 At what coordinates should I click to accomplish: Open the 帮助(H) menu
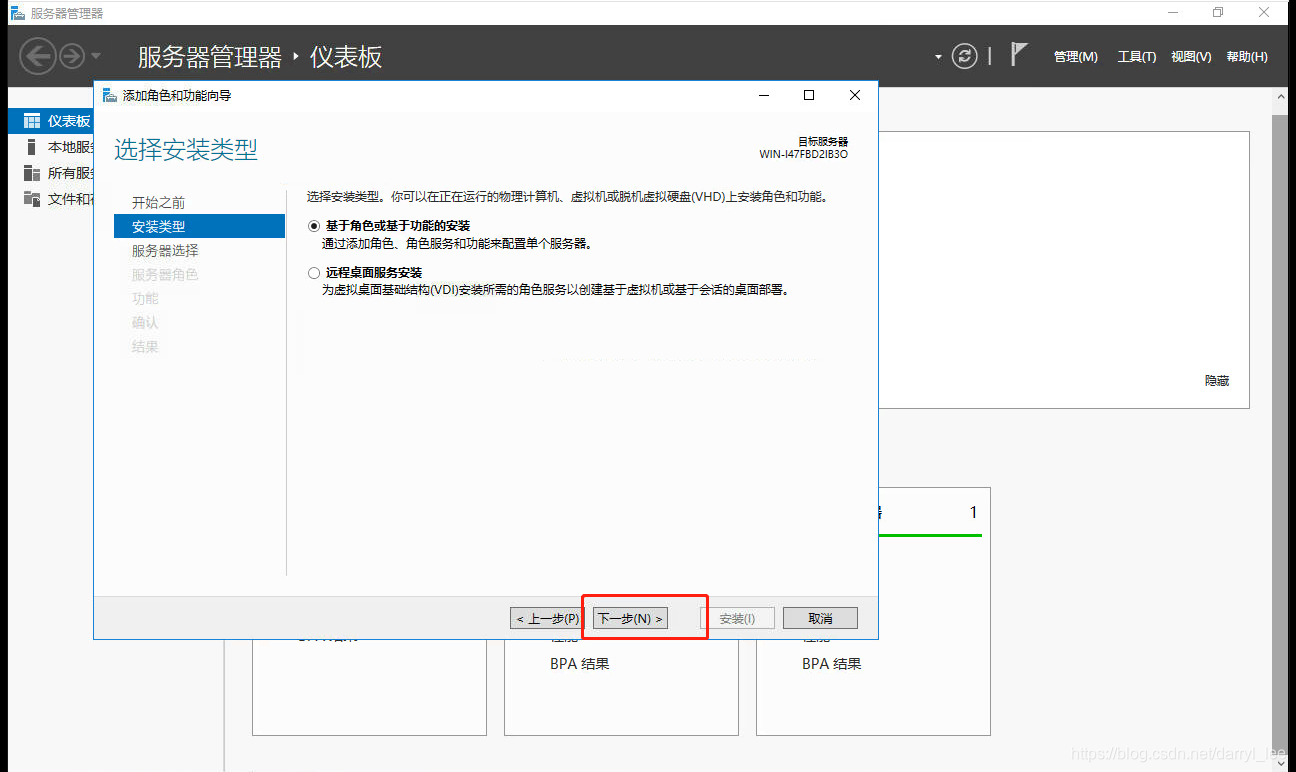pyautogui.click(x=1247, y=57)
